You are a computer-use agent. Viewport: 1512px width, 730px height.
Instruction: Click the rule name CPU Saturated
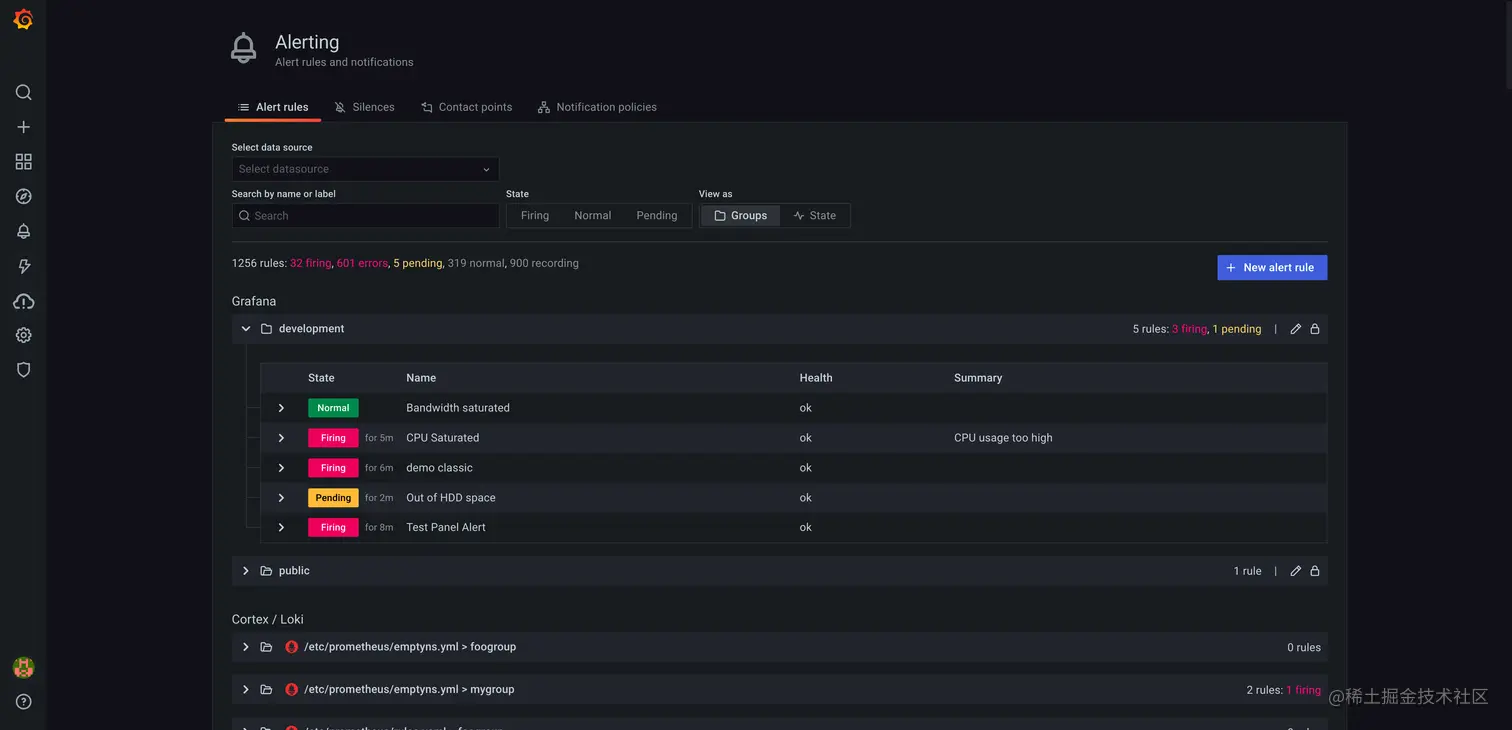click(x=442, y=438)
